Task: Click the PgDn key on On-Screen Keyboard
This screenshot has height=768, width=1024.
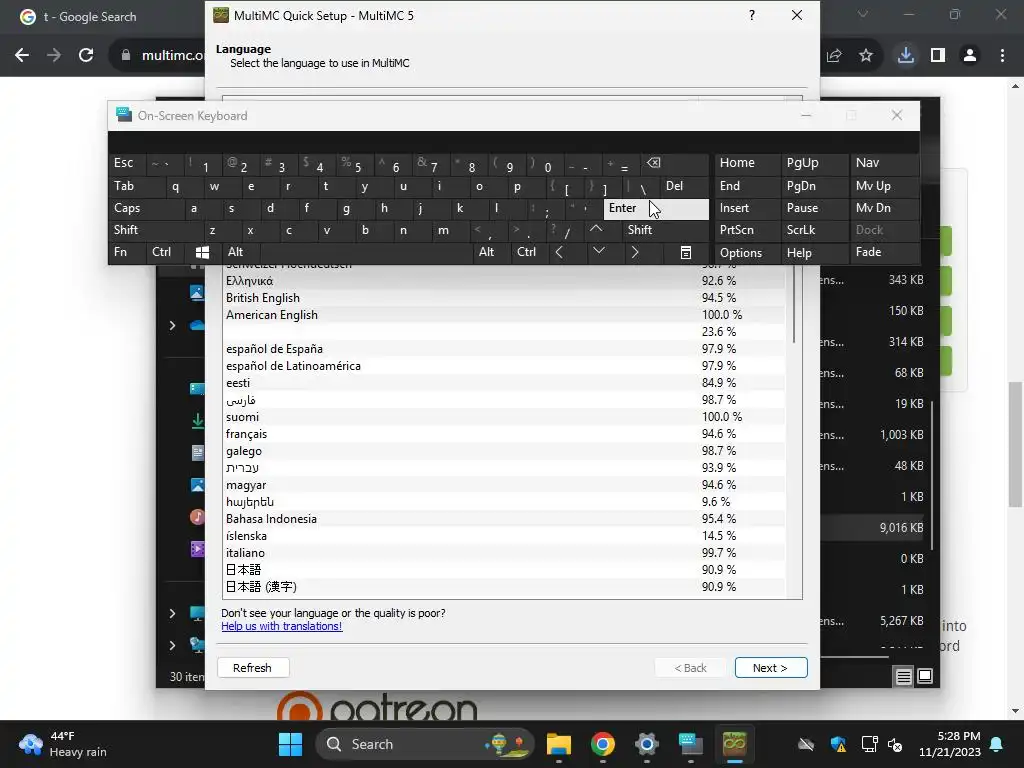Action: pos(814,186)
